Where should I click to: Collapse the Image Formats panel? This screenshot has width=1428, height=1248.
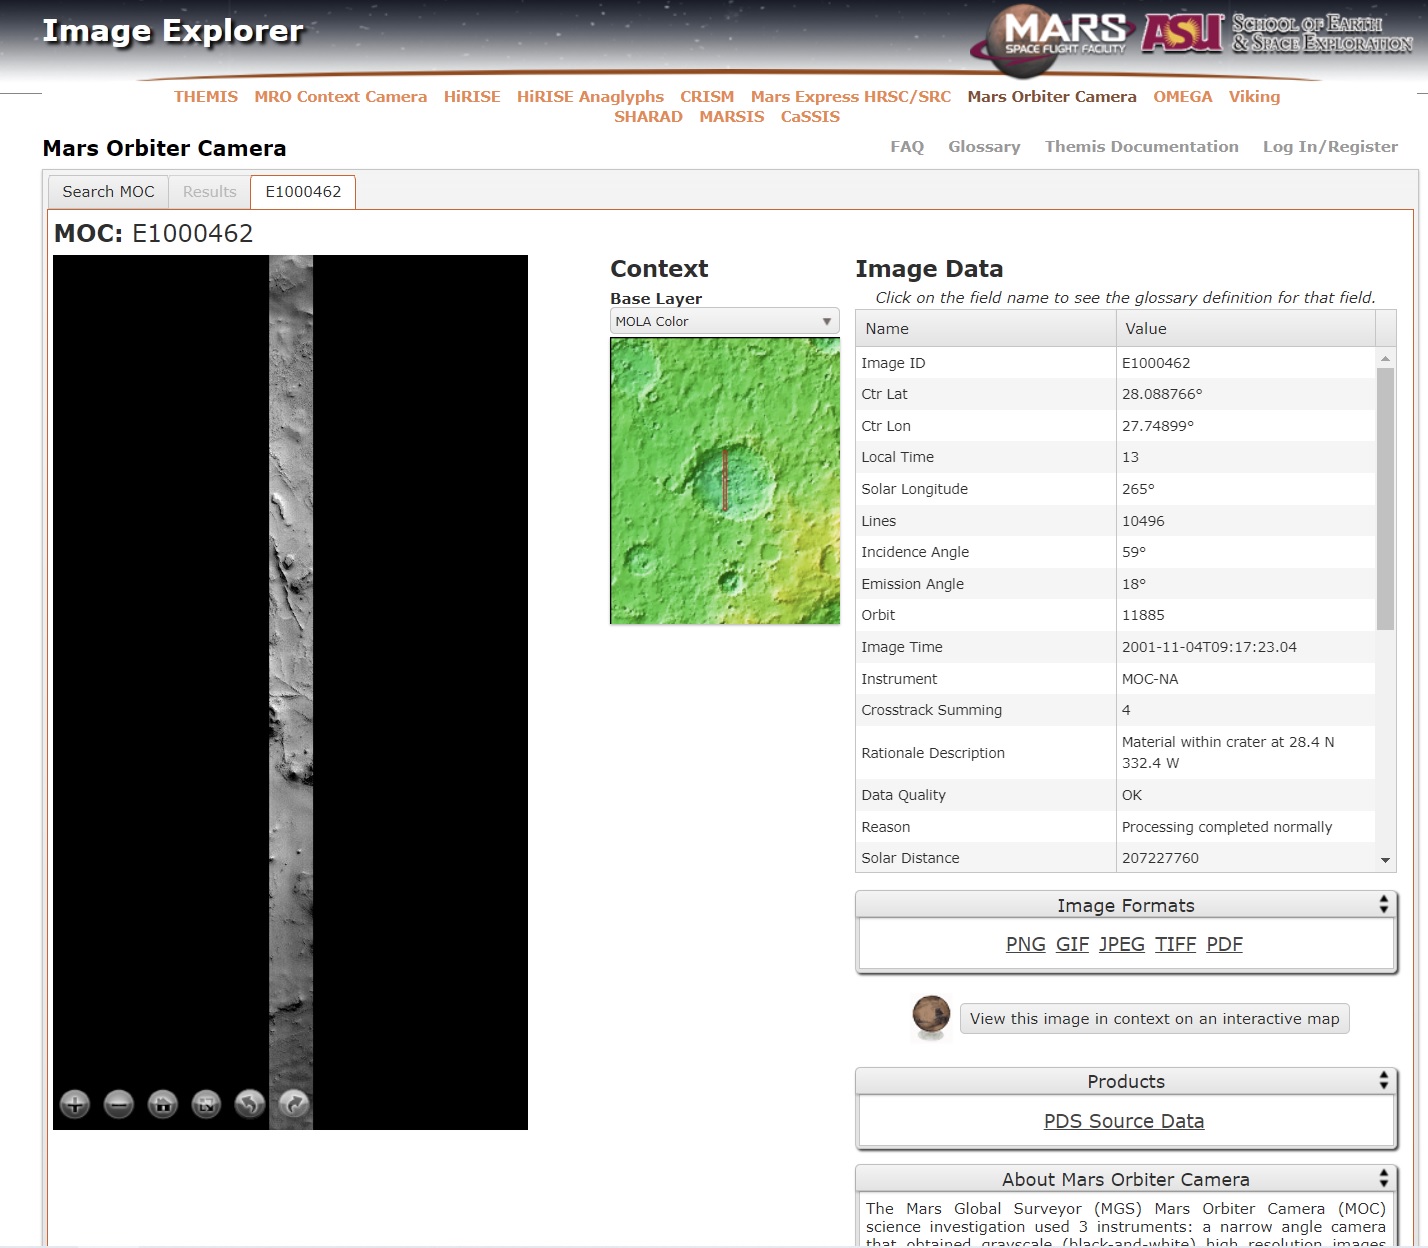point(1383,905)
